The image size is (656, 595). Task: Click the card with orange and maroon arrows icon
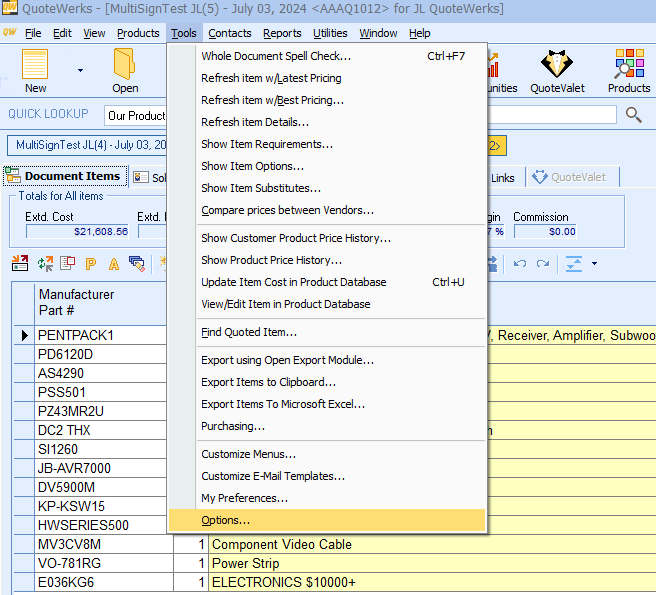click(20, 264)
